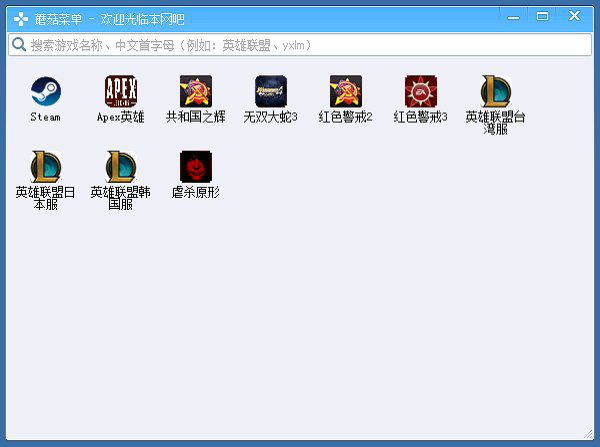The width and height of the screenshot is (600, 447).
Task: Launch Apex英雄 game icon
Action: [121, 91]
